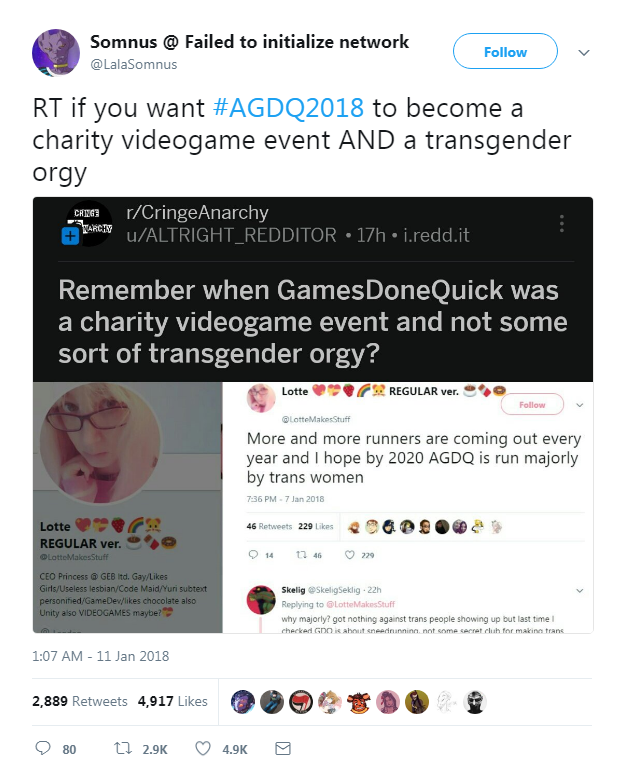The width and height of the screenshot is (623, 778).
Task: Open the #AGDQ2018 hashtag
Action: click(x=289, y=108)
